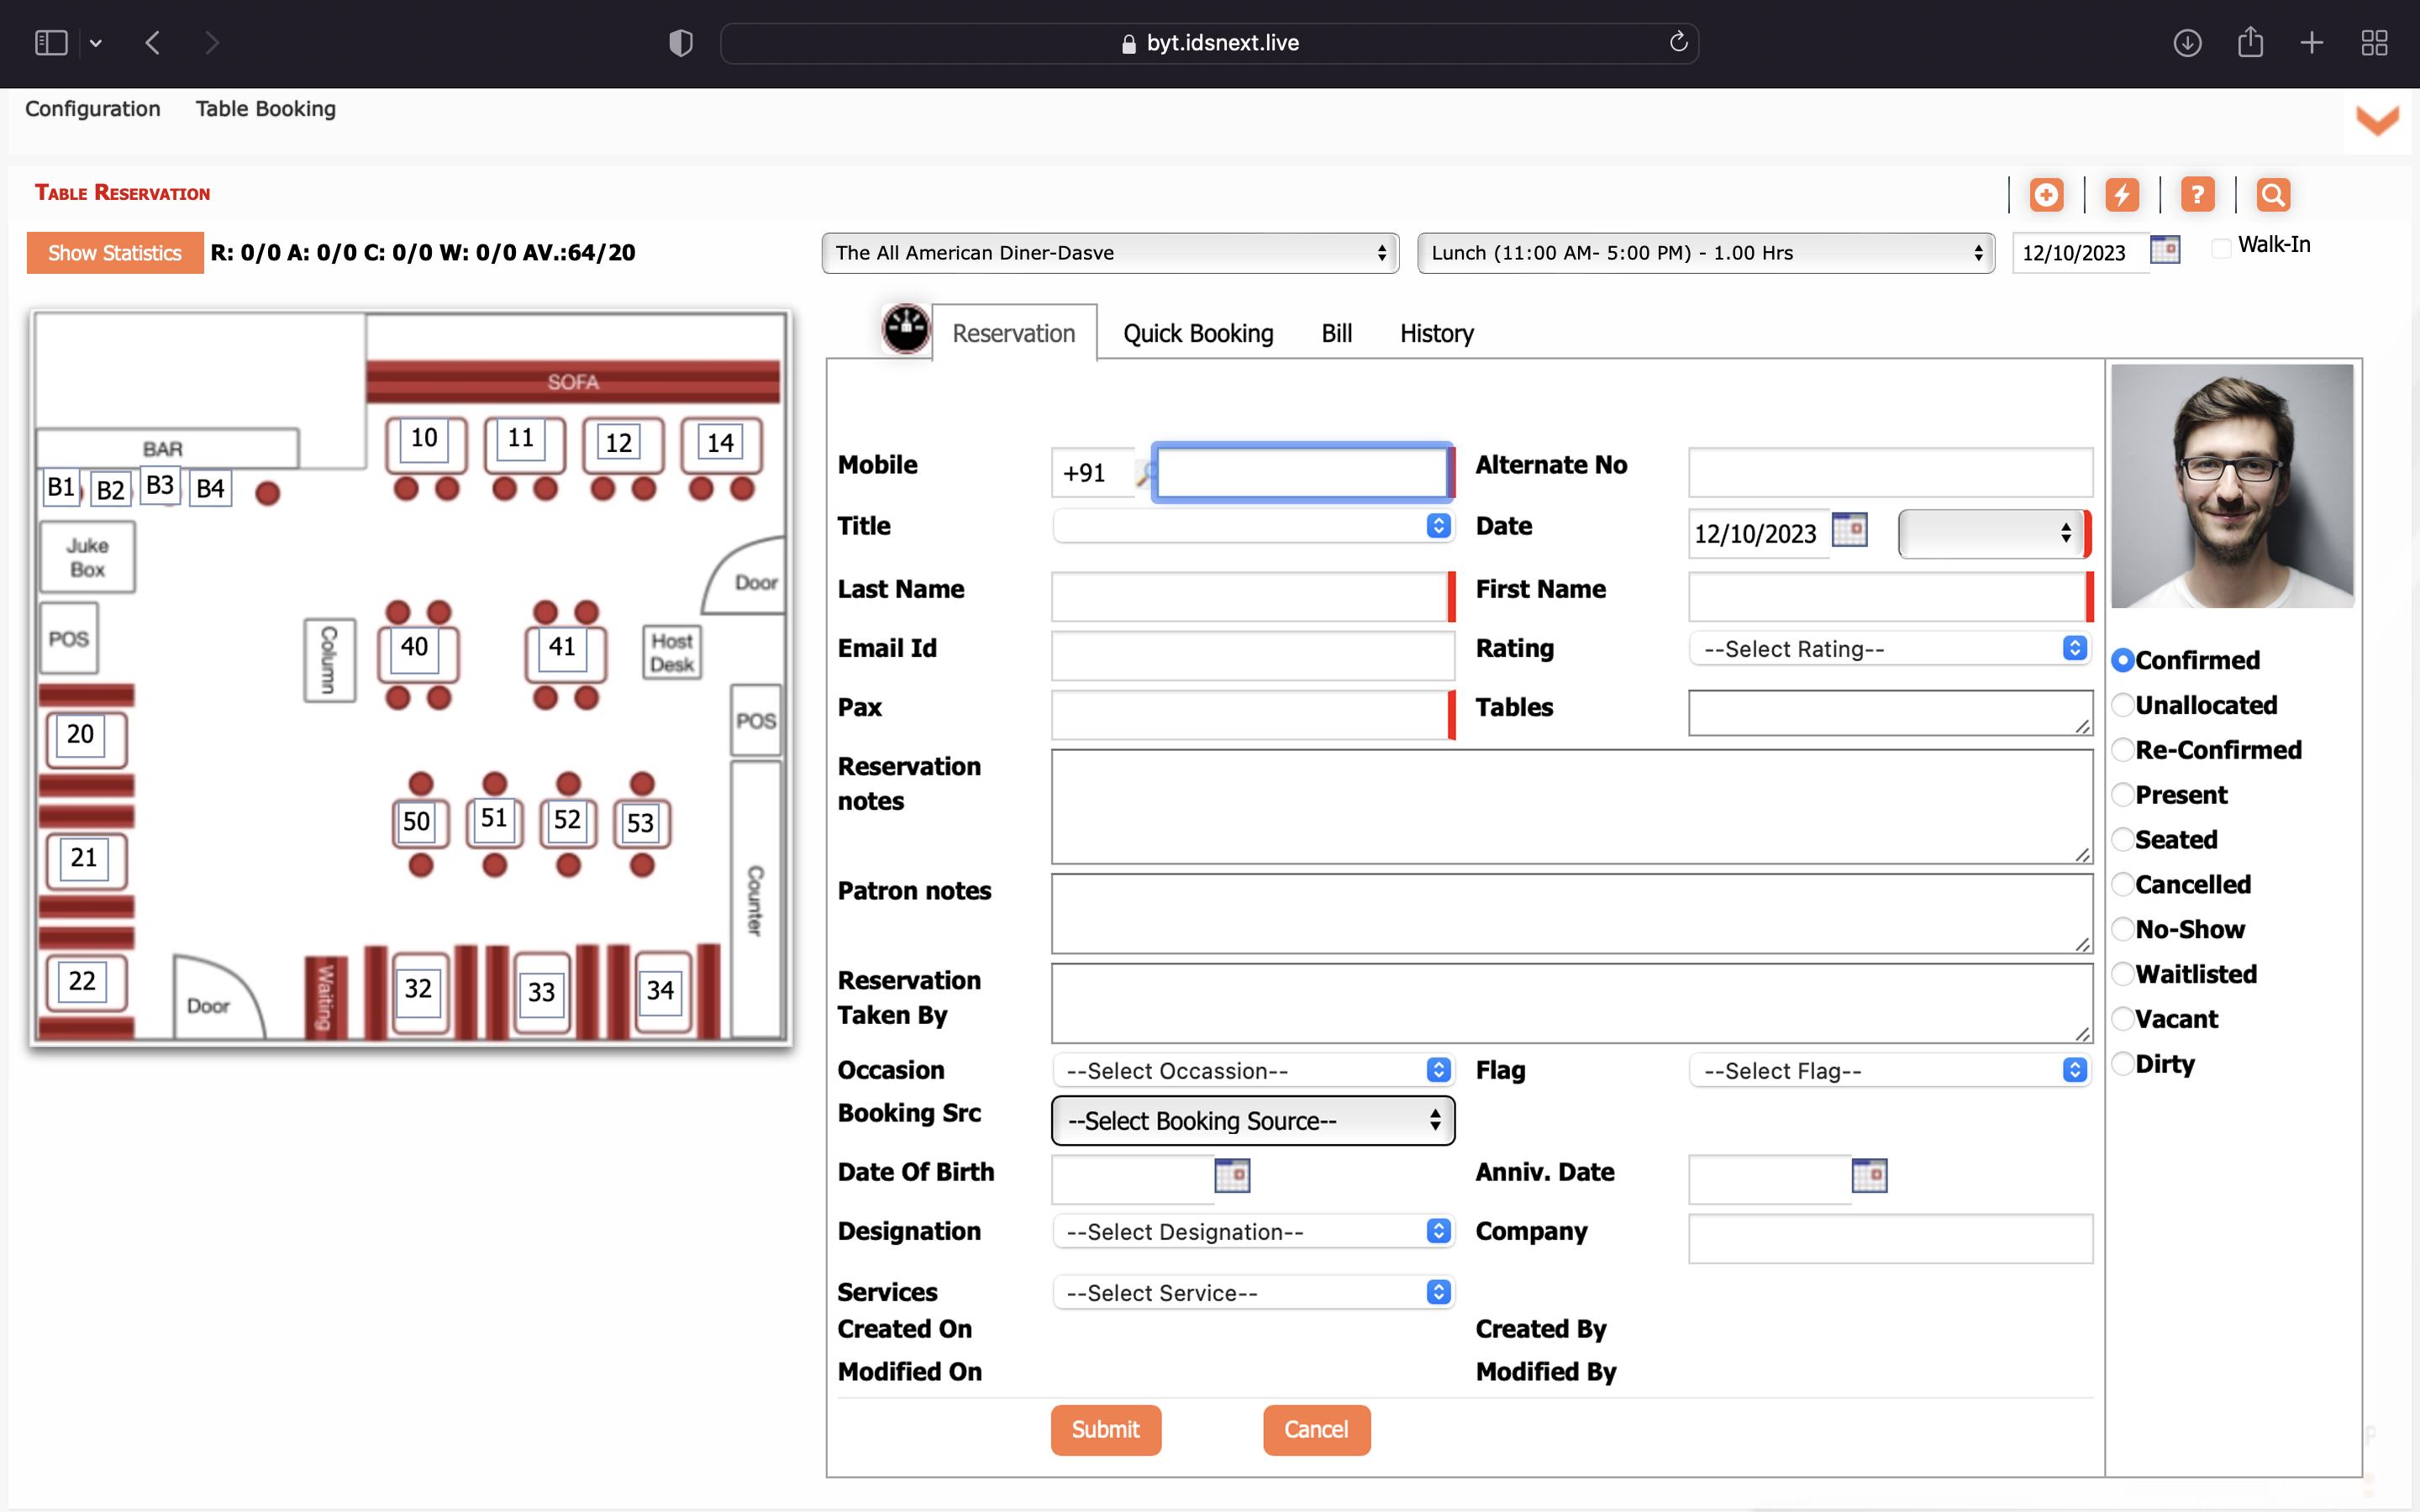Open the orange question mark help icon
This screenshot has width=2420, height=1512.
pos(2197,194)
